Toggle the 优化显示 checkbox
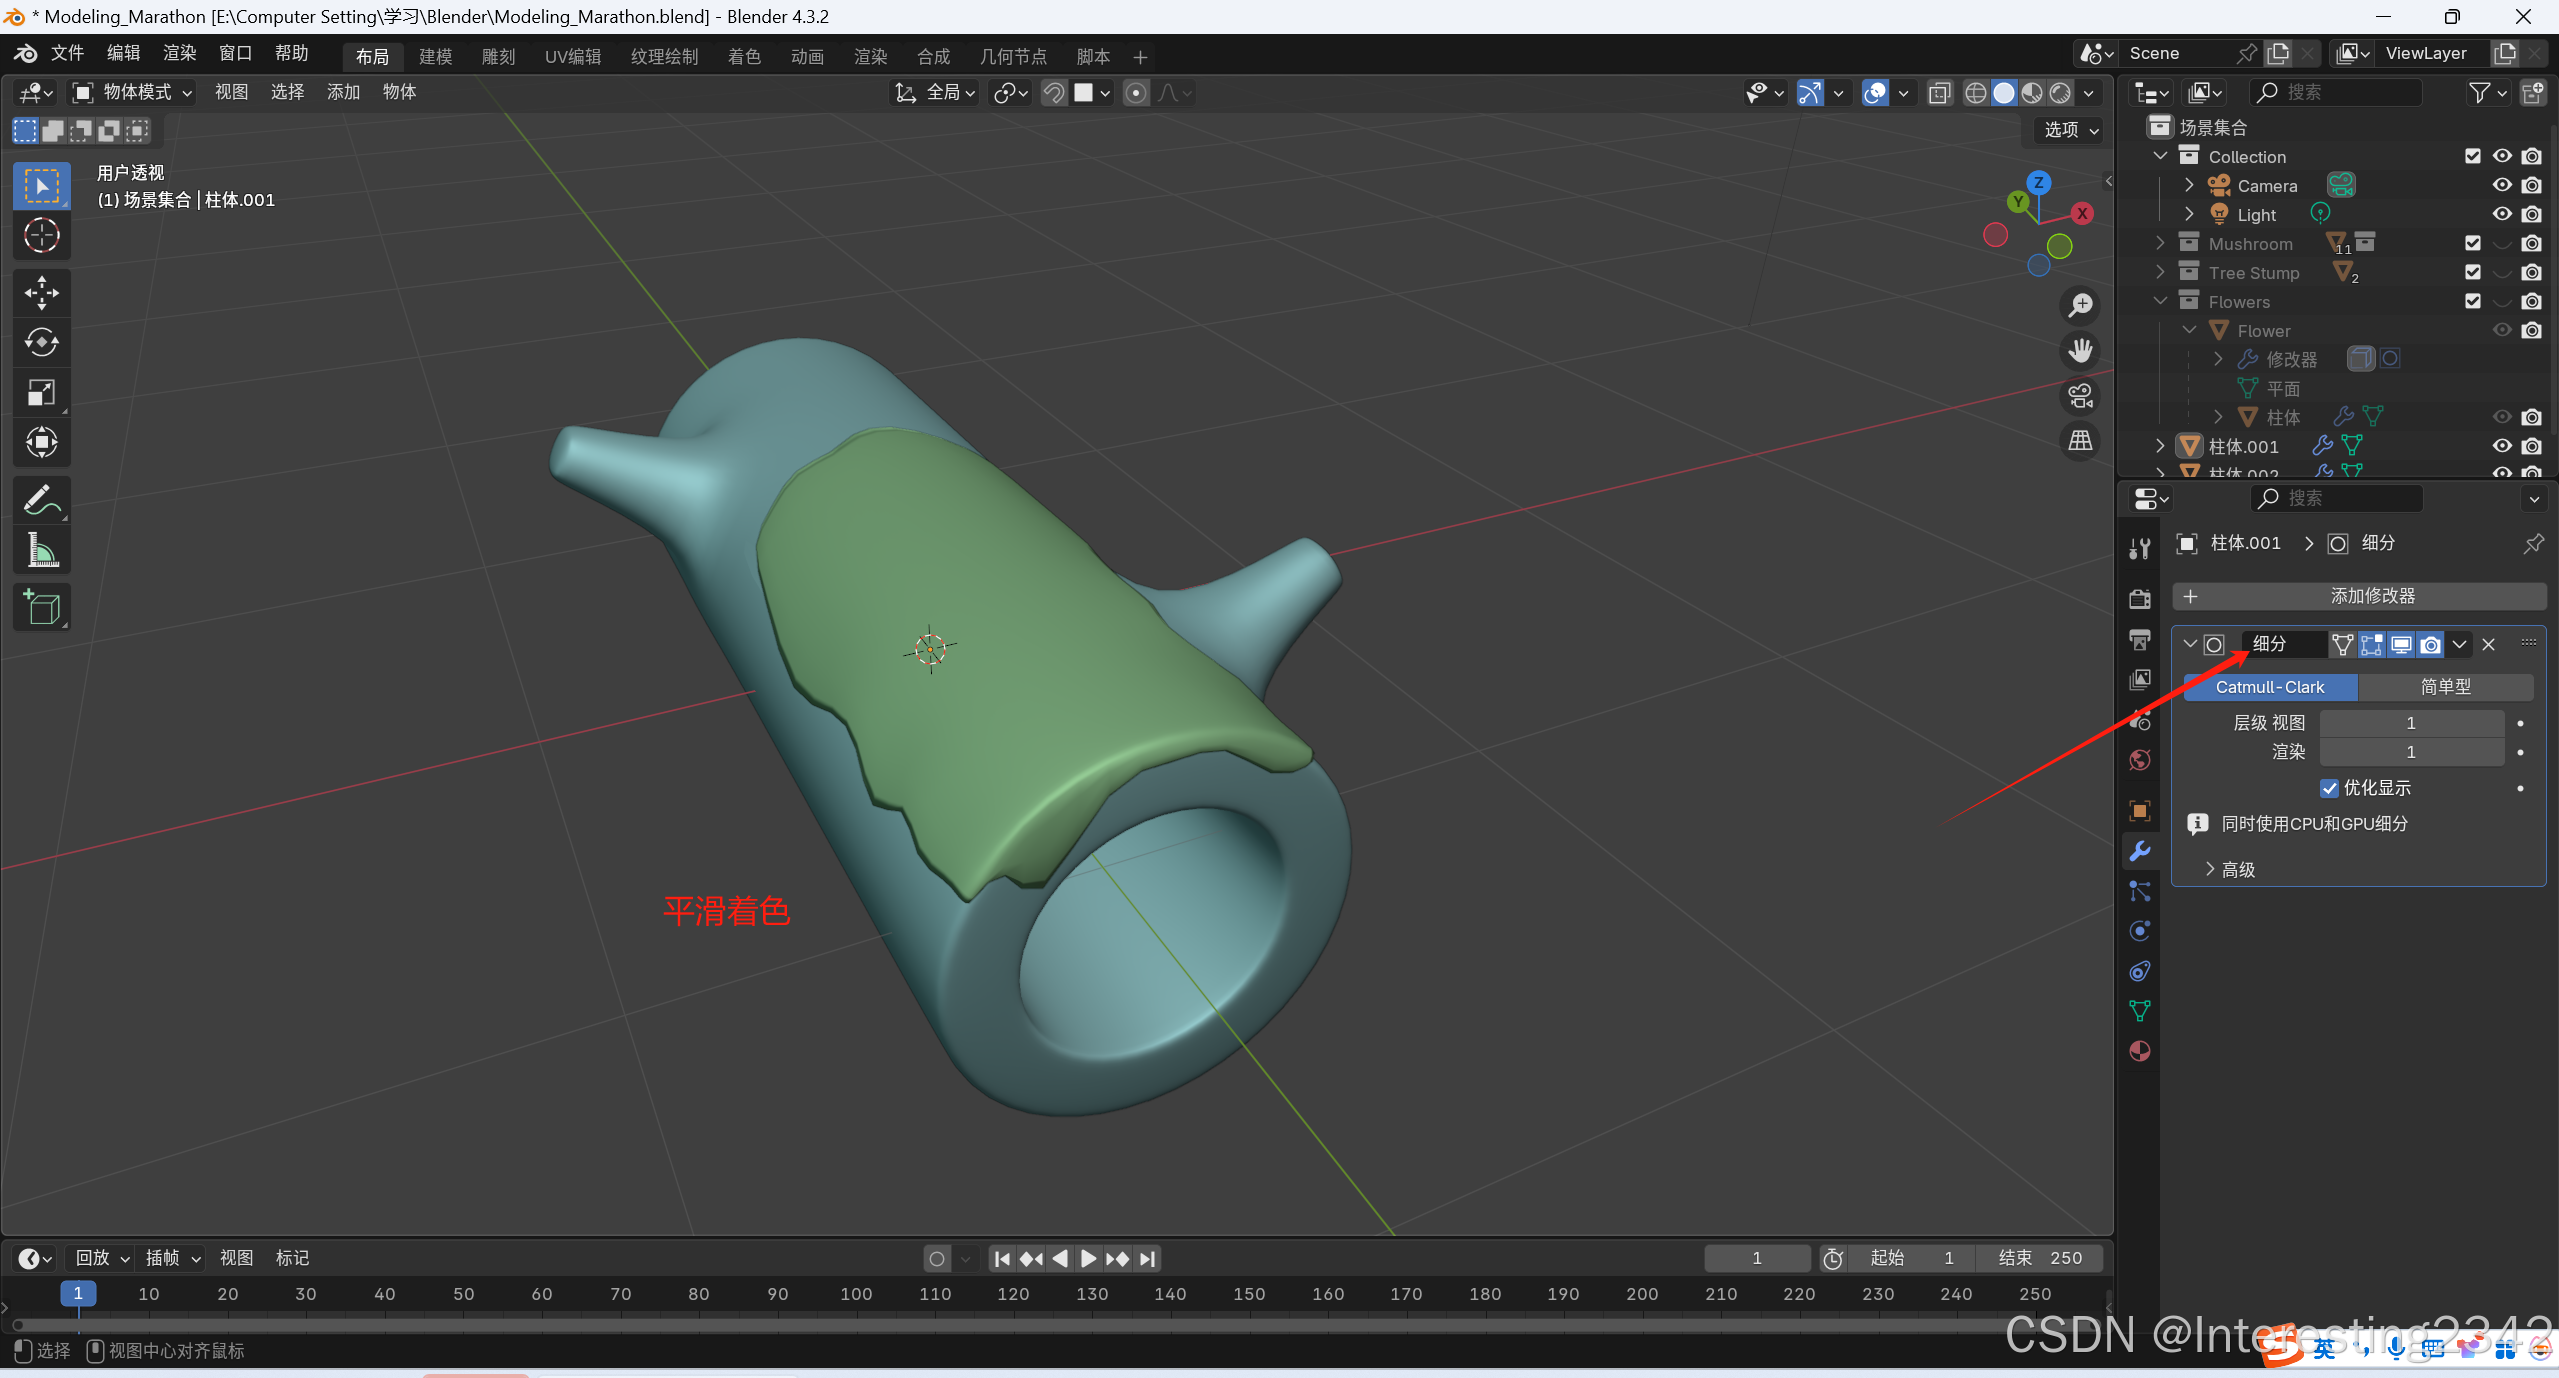 (2329, 788)
